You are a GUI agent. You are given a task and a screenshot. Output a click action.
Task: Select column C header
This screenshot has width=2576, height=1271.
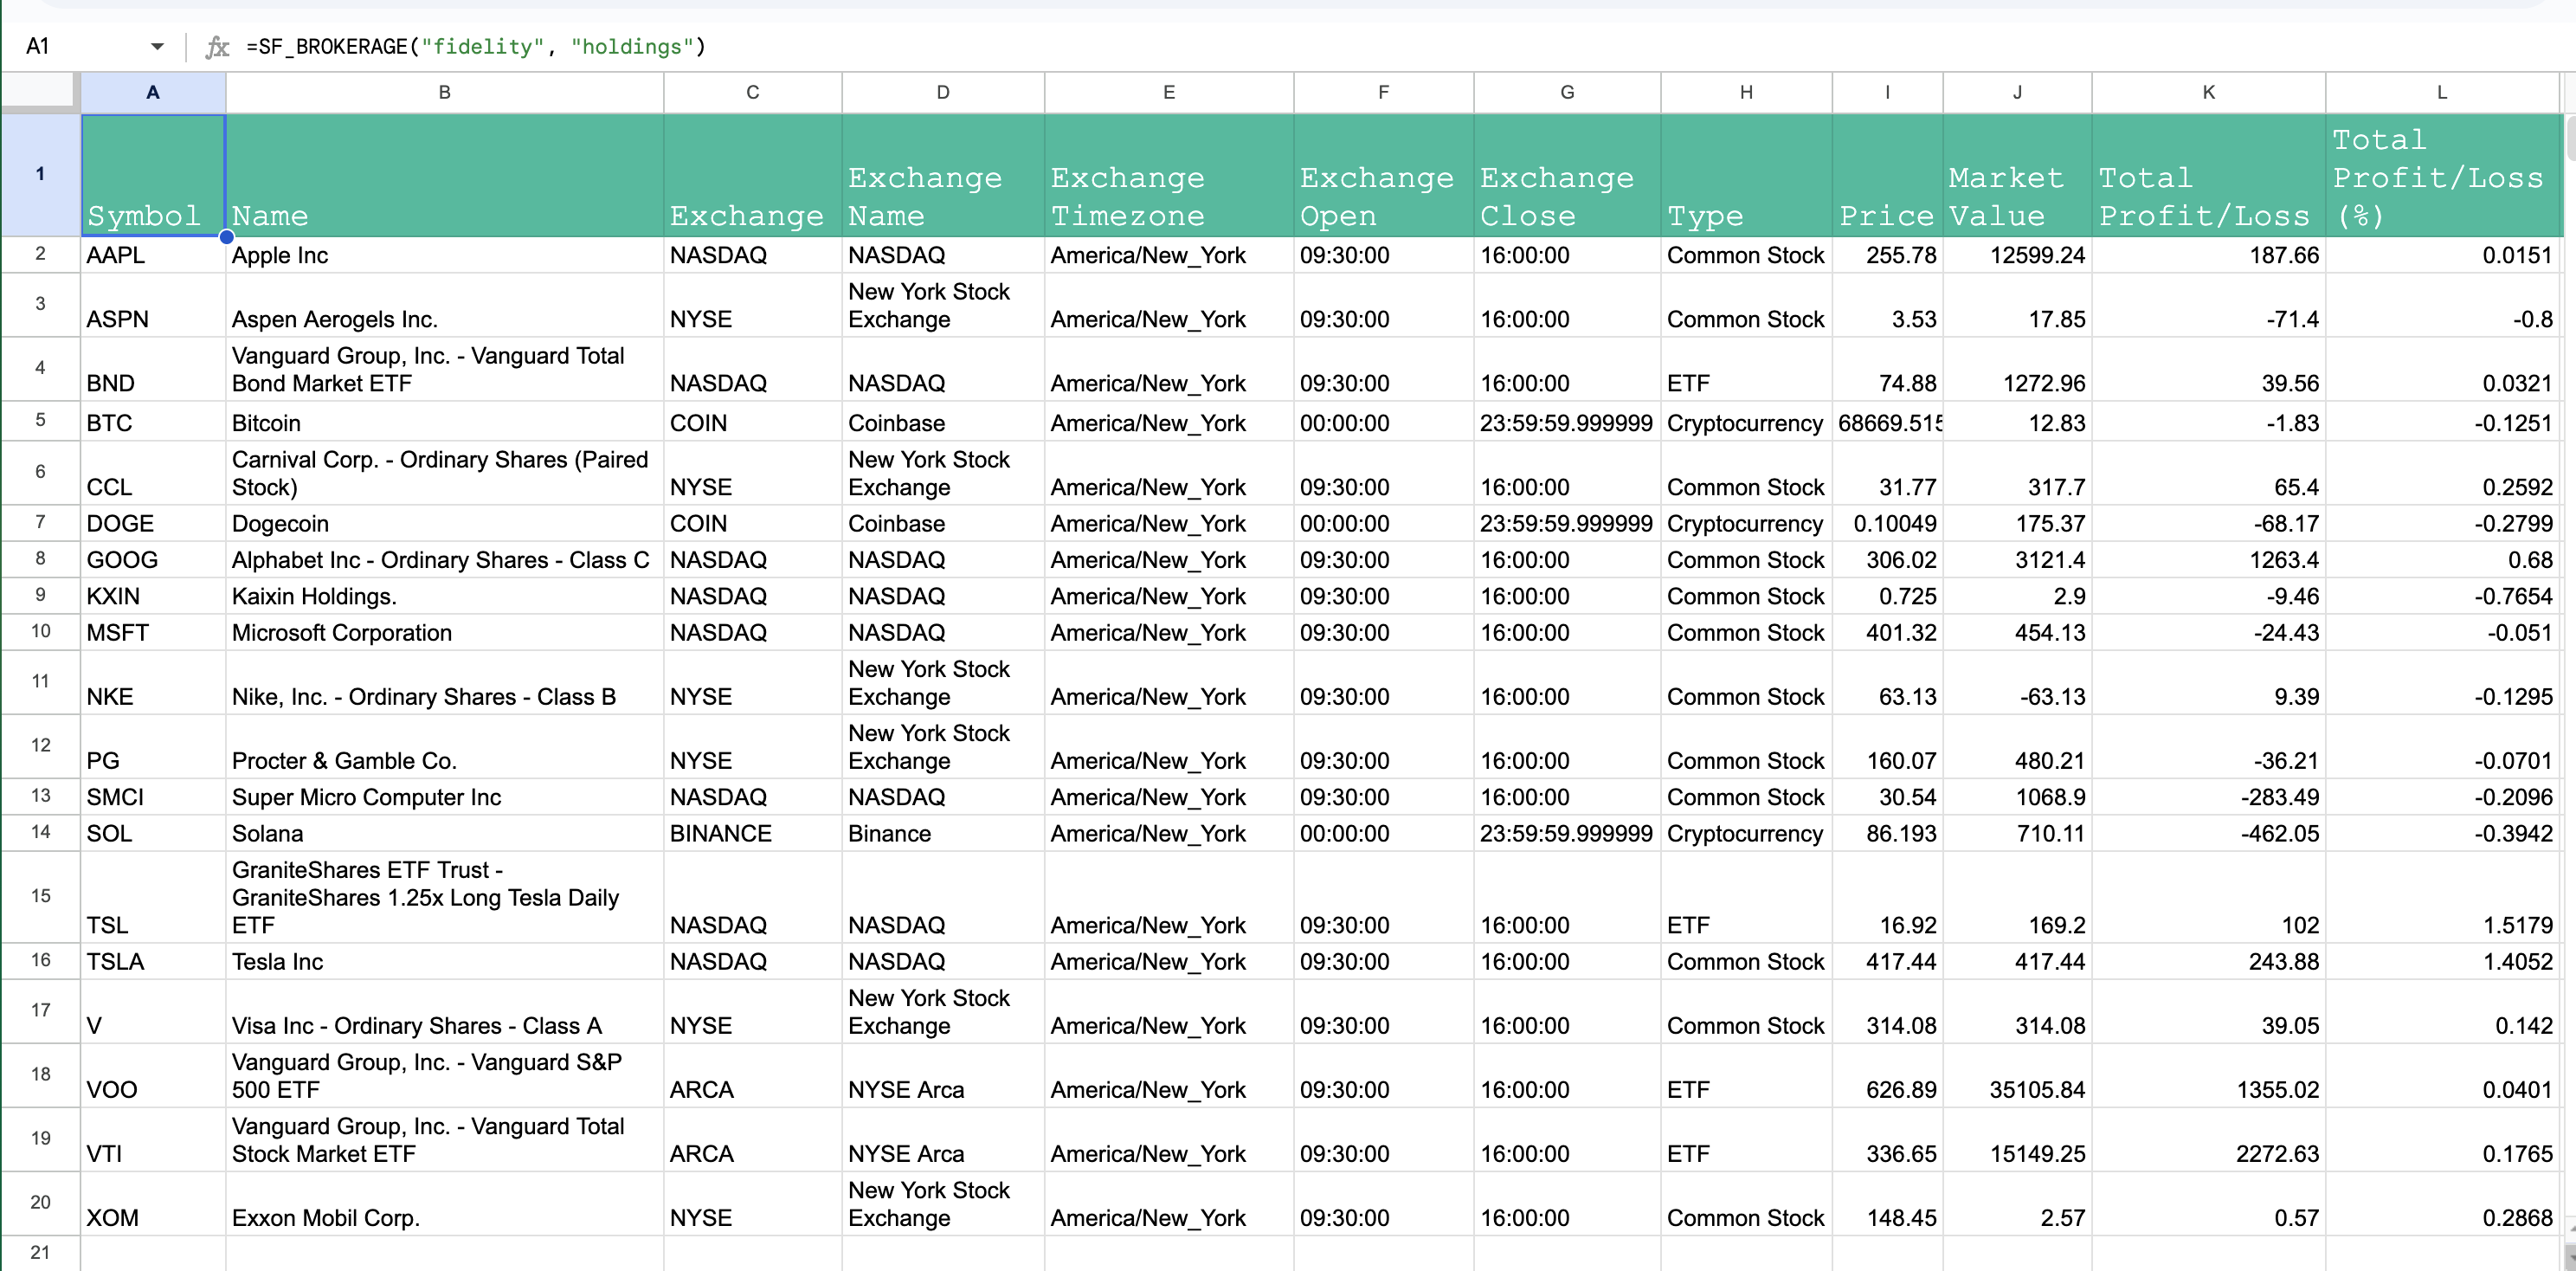coord(752,92)
